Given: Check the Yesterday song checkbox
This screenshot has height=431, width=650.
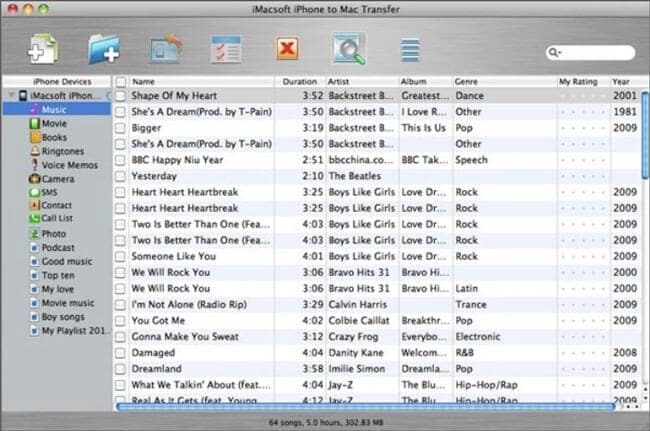Looking at the screenshot, I should 120,176.
